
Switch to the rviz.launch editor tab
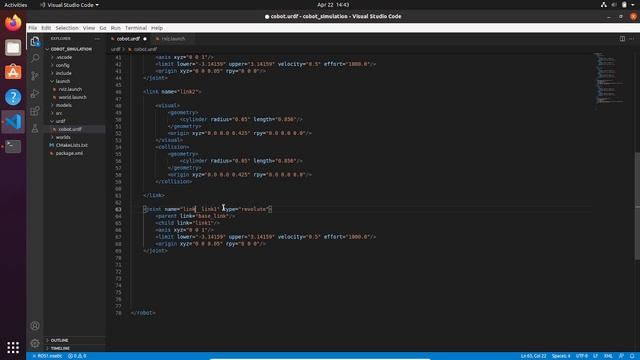point(173,39)
